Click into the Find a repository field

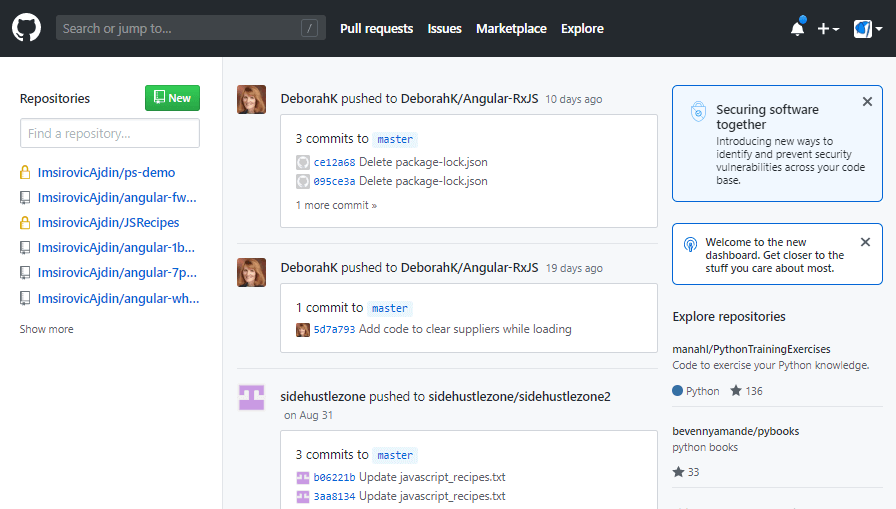coord(110,133)
